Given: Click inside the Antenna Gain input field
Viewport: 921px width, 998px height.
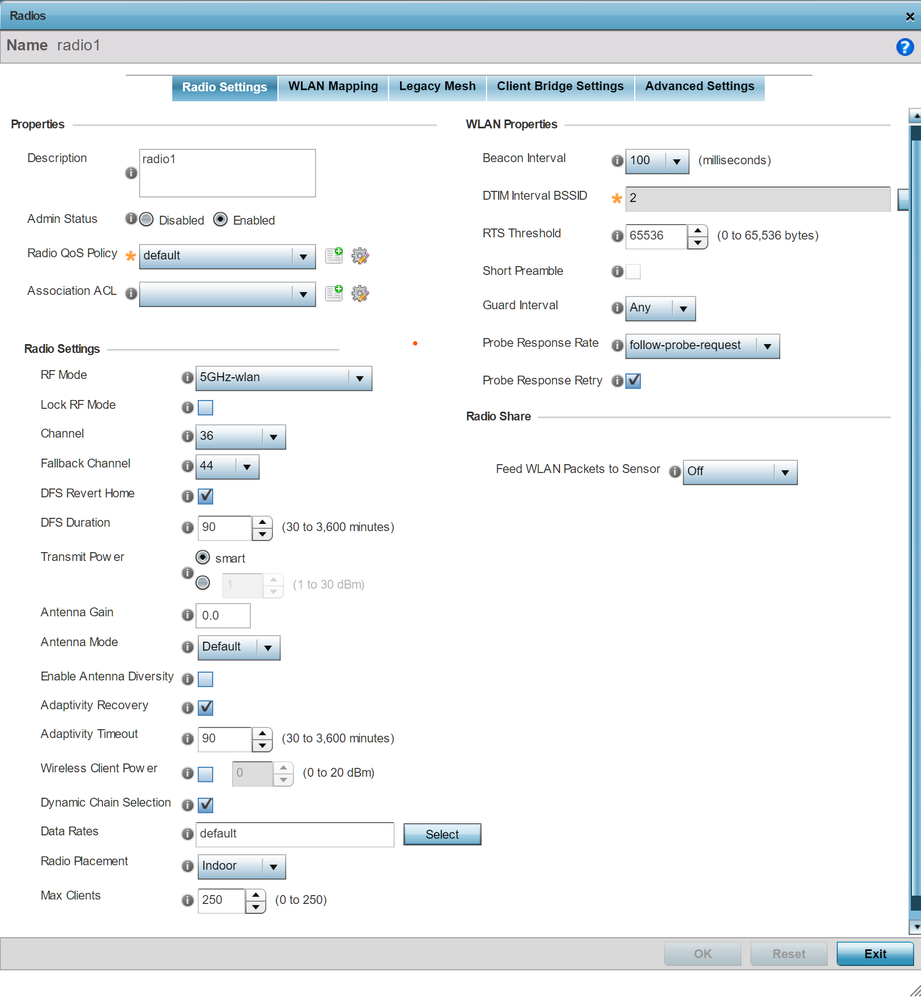Looking at the screenshot, I should pos(224,616).
